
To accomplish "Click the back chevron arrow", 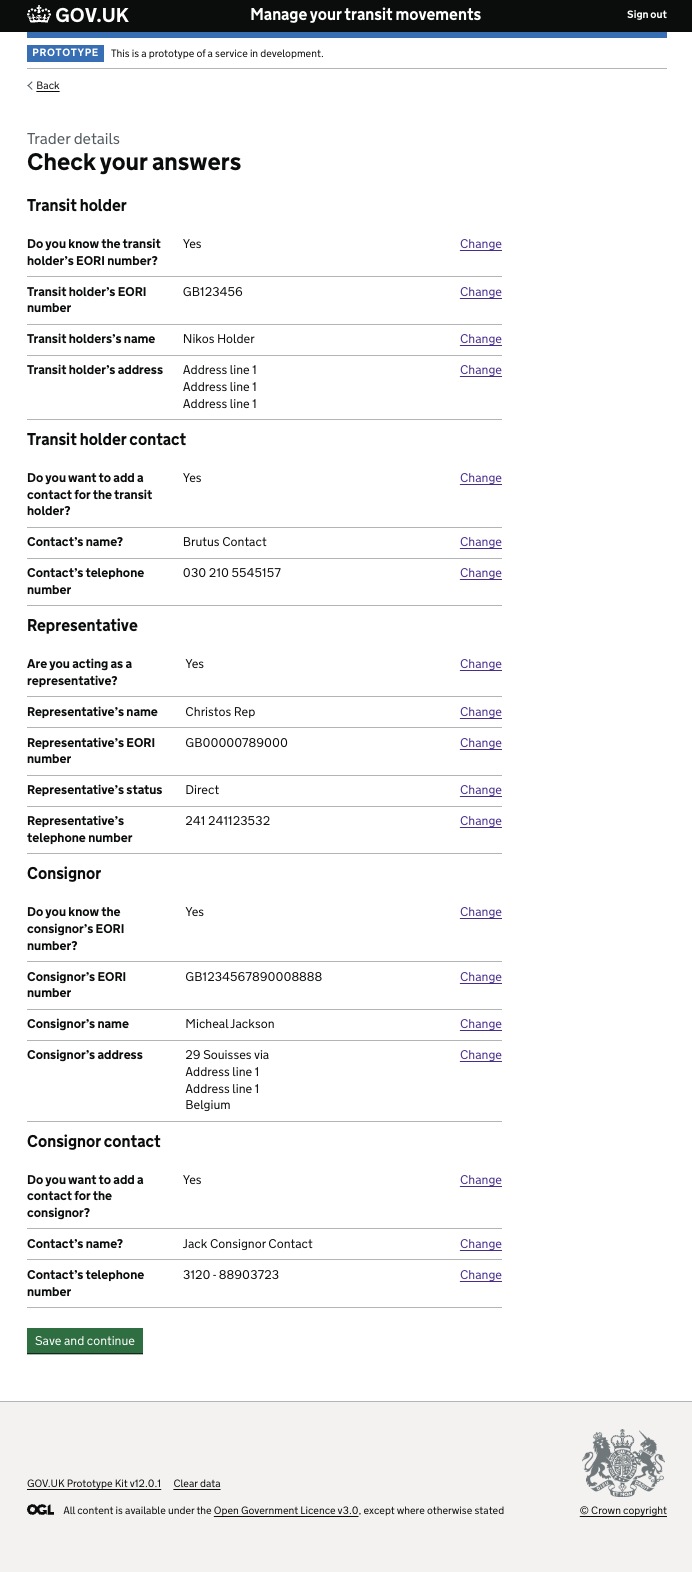I will [31, 86].
